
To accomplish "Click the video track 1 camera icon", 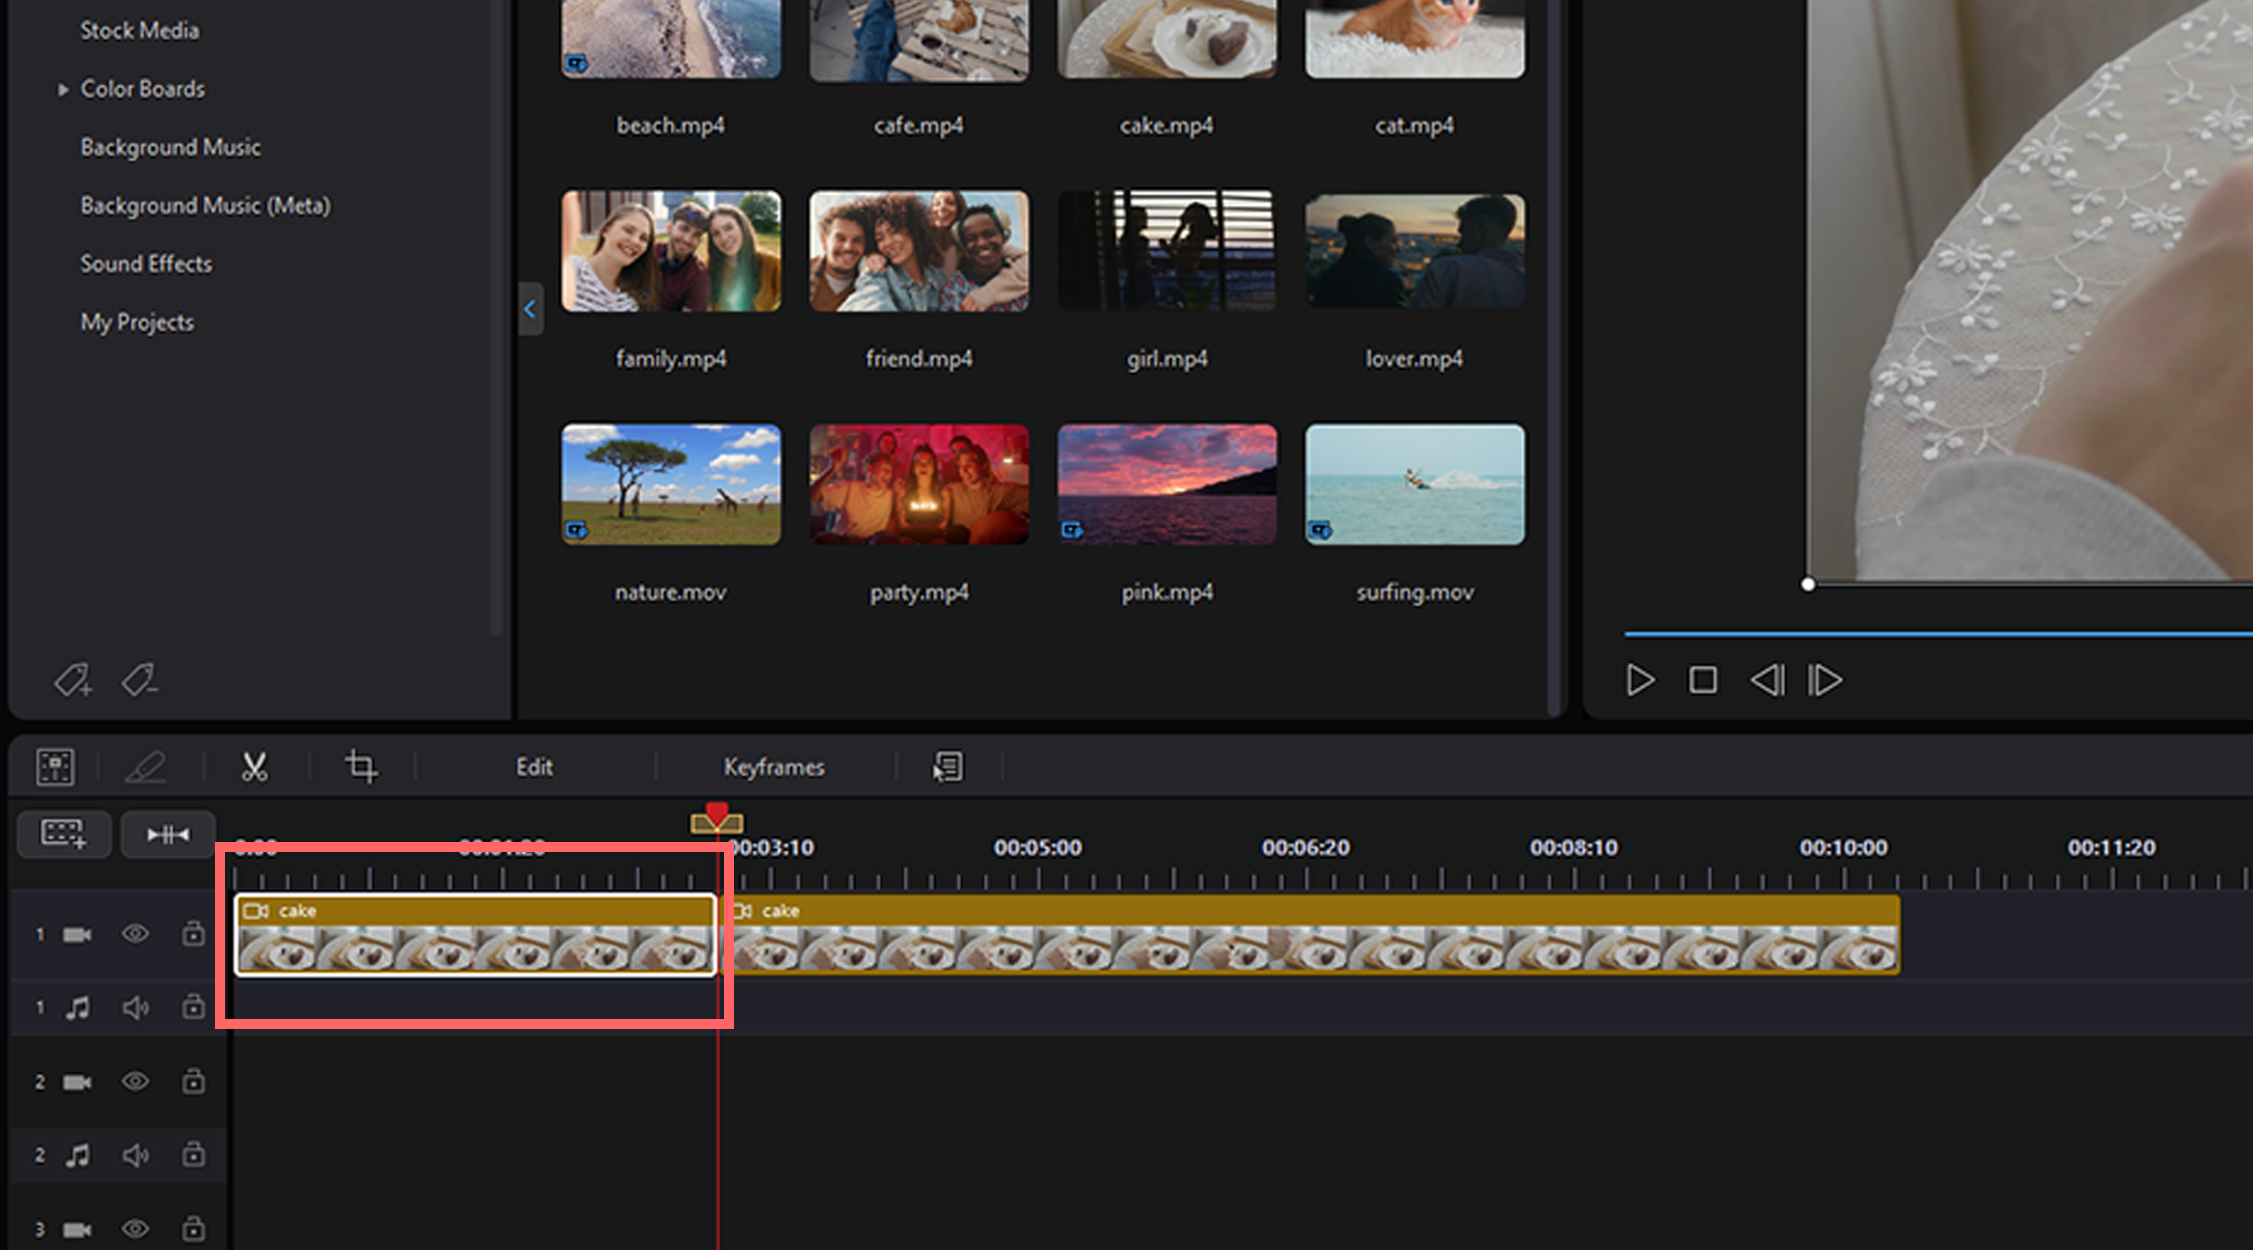I will click(x=77, y=934).
